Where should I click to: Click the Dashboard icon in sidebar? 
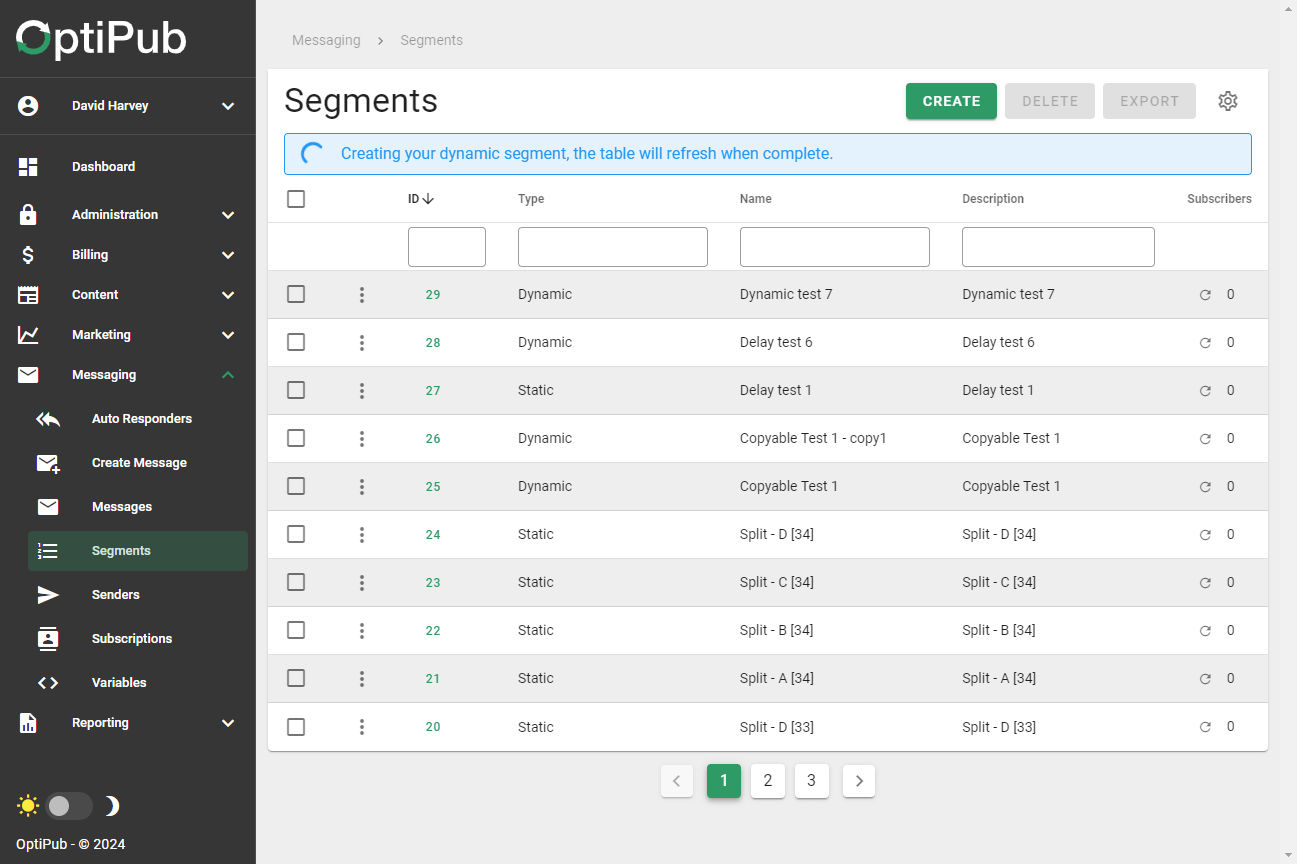pyautogui.click(x=28, y=167)
